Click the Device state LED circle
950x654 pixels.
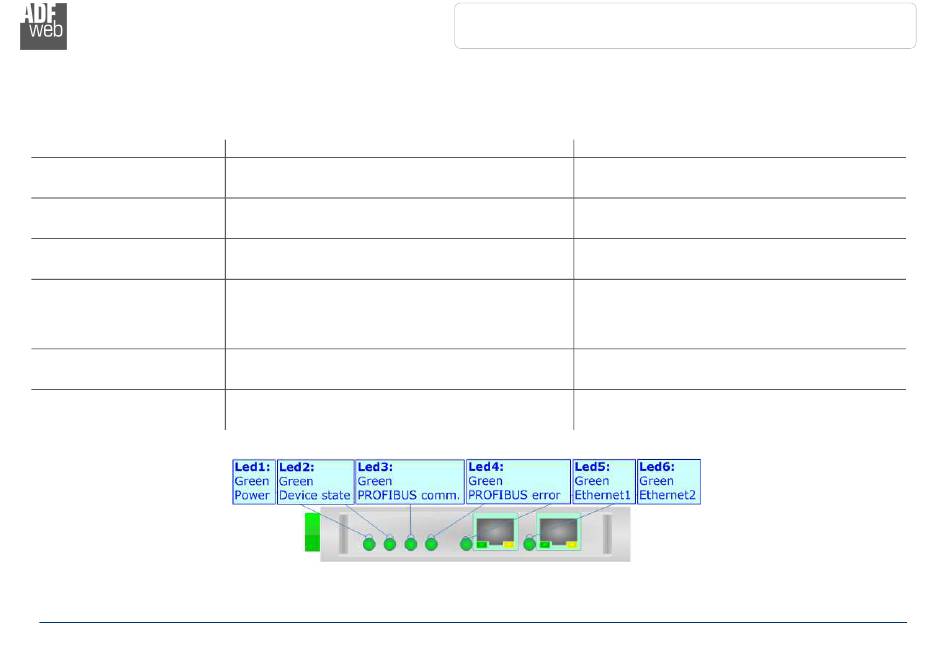tap(390, 544)
